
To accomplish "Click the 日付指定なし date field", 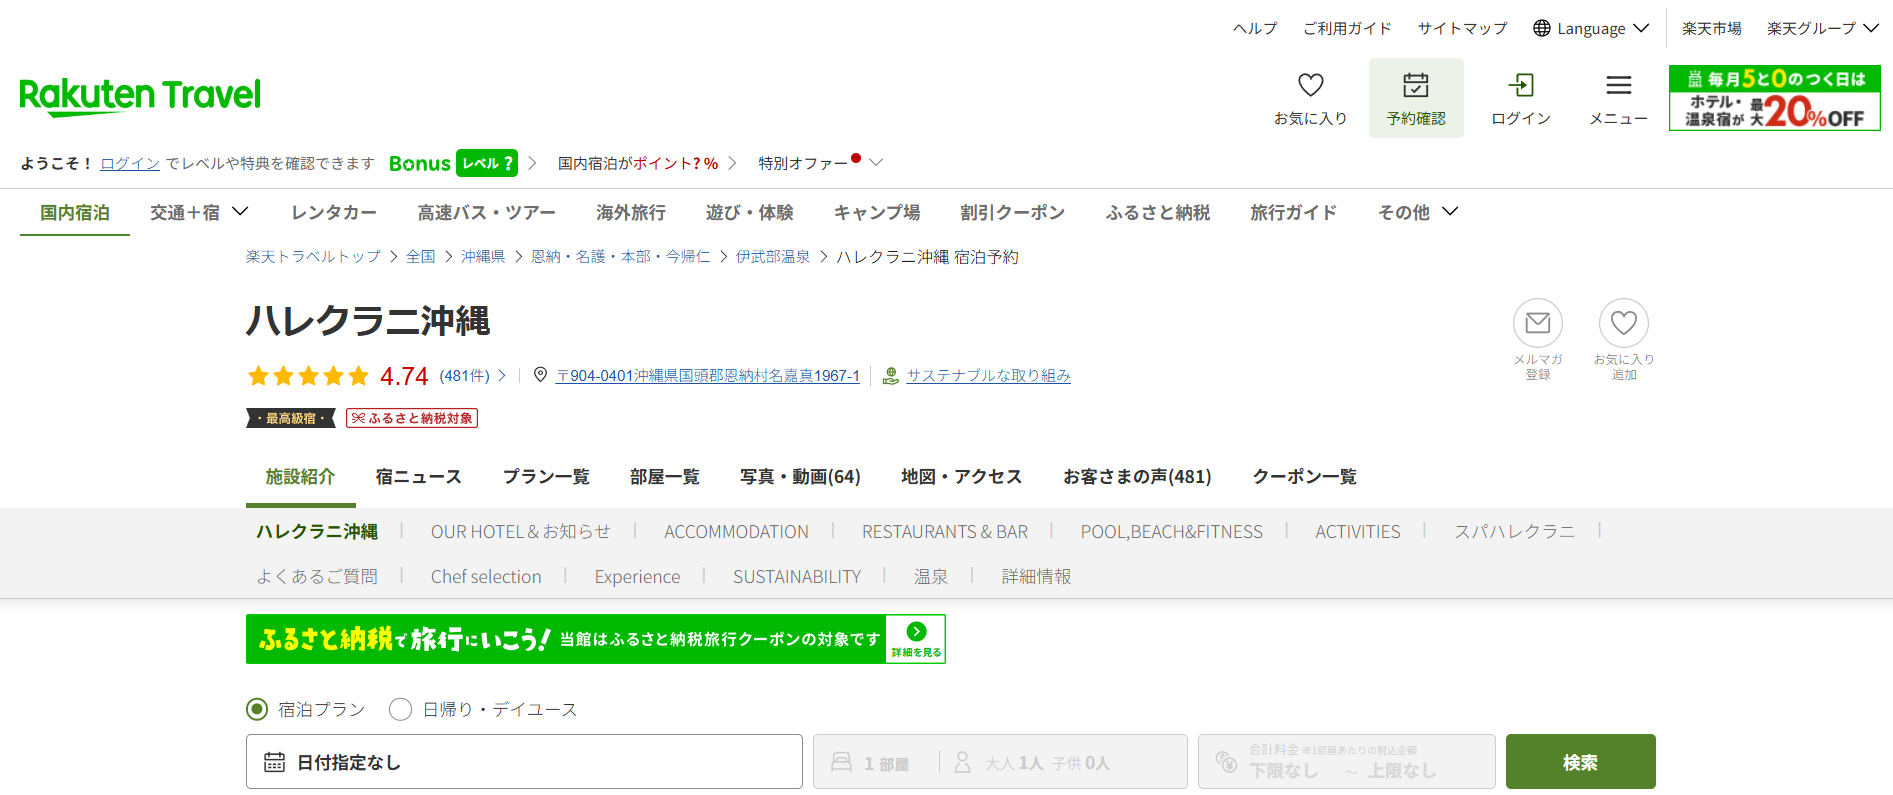I will 524,762.
